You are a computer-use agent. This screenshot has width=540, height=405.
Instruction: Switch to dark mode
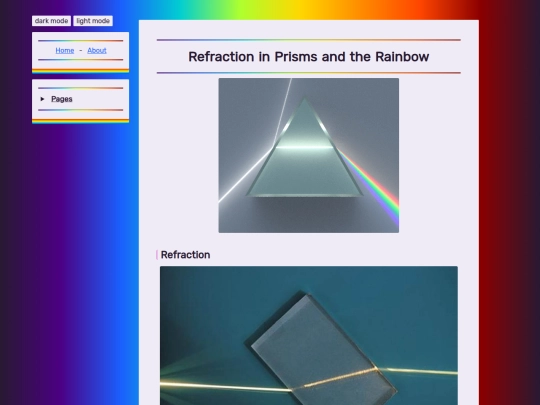tap(51, 21)
